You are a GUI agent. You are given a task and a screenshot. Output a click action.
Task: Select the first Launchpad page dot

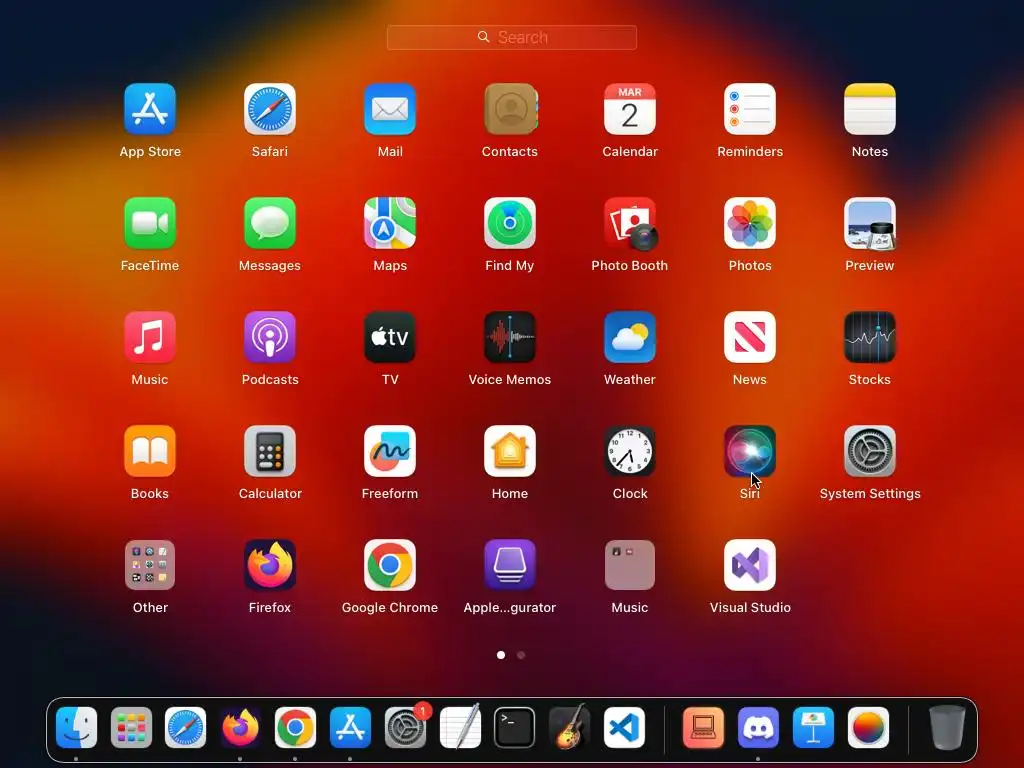click(x=501, y=655)
